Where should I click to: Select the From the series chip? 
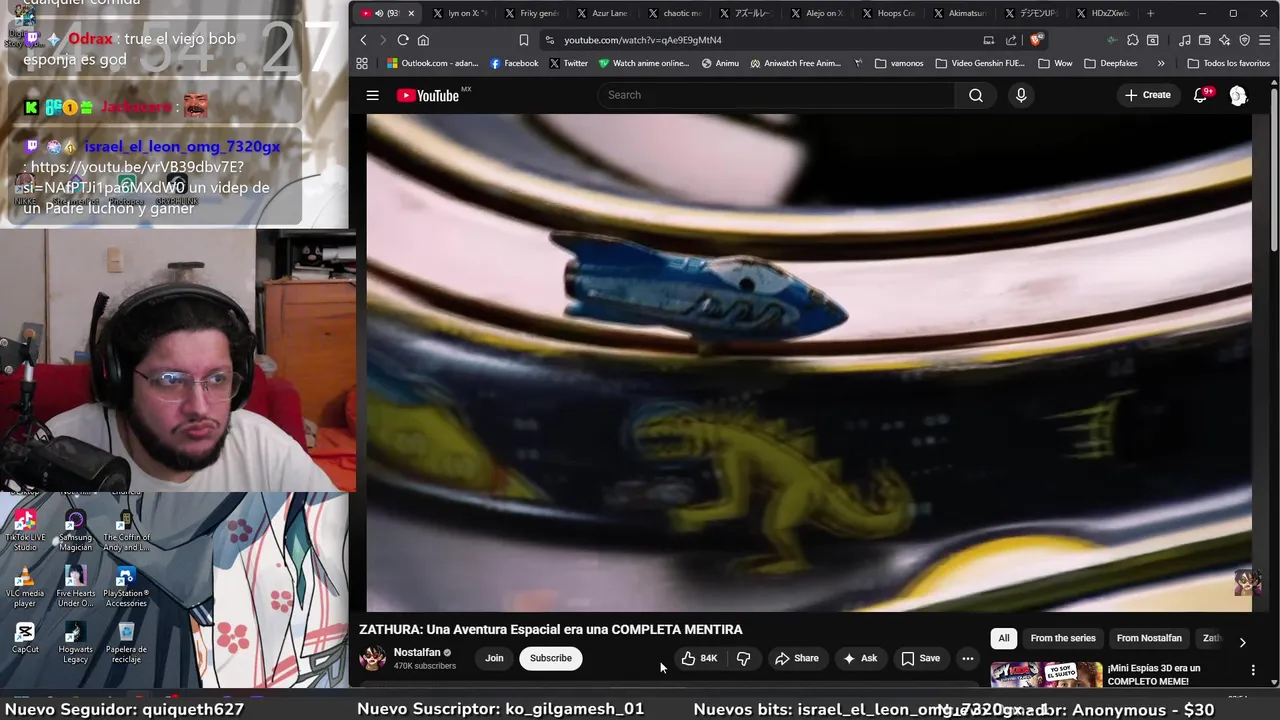(1063, 638)
